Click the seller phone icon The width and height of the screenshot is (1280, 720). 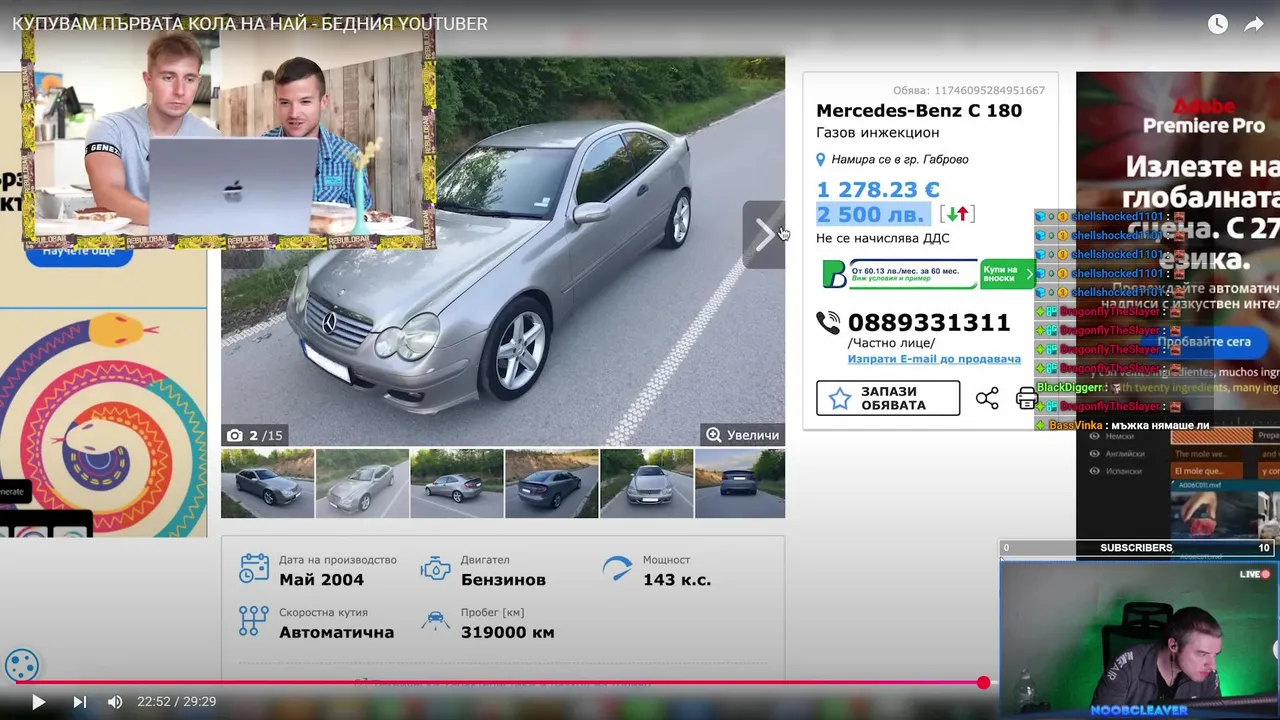(828, 322)
